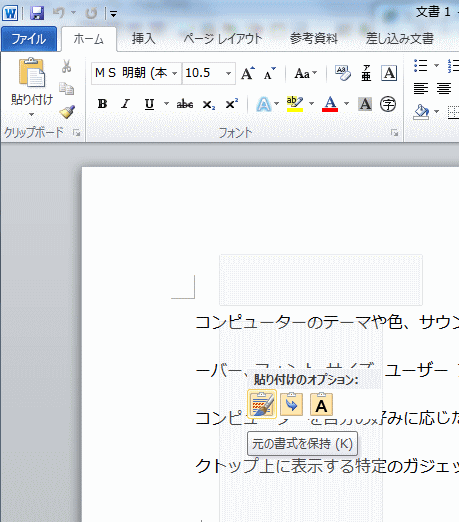Toggle superscript formatting

point(231,104)
